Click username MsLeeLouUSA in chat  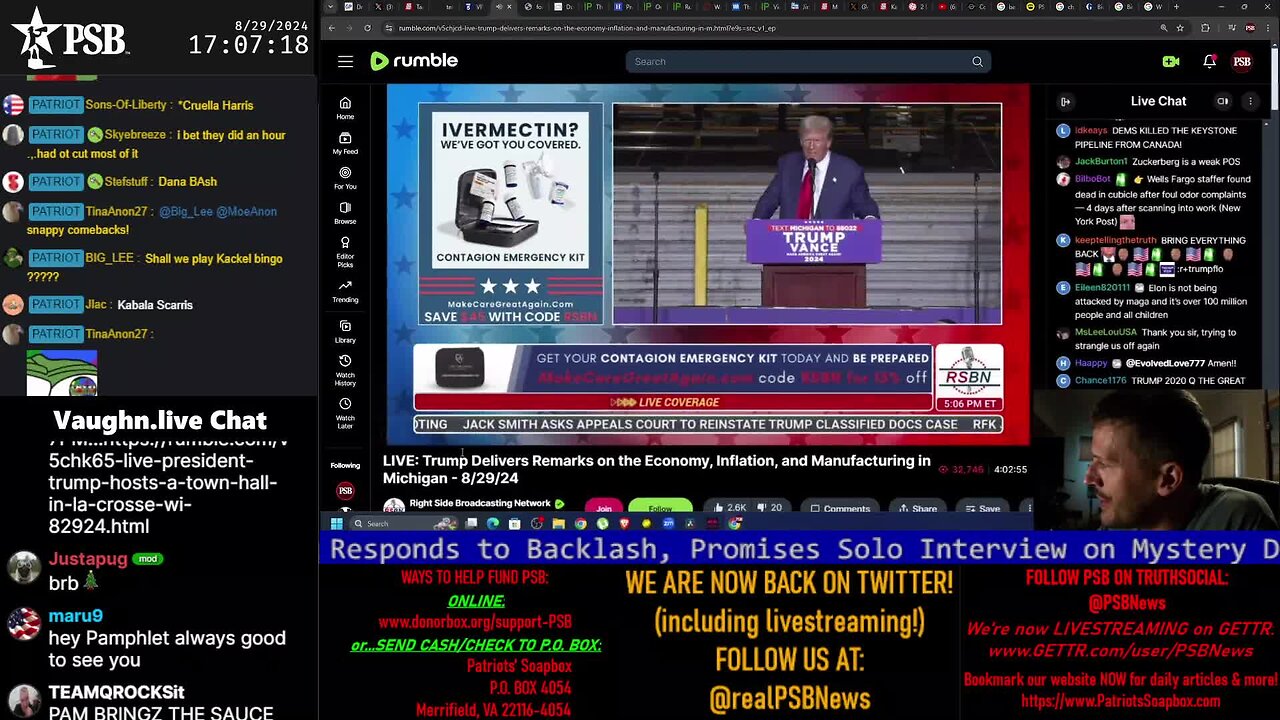tap(1106, 332)
